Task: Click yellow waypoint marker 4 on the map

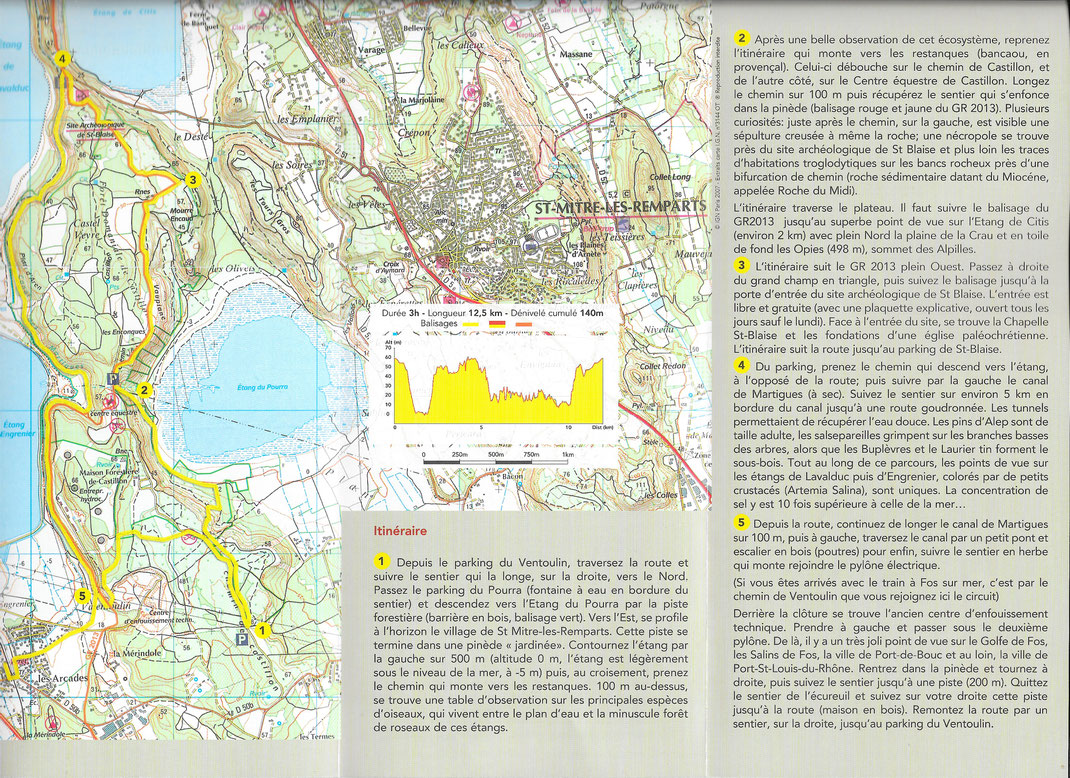Action: tap(62, 59)
